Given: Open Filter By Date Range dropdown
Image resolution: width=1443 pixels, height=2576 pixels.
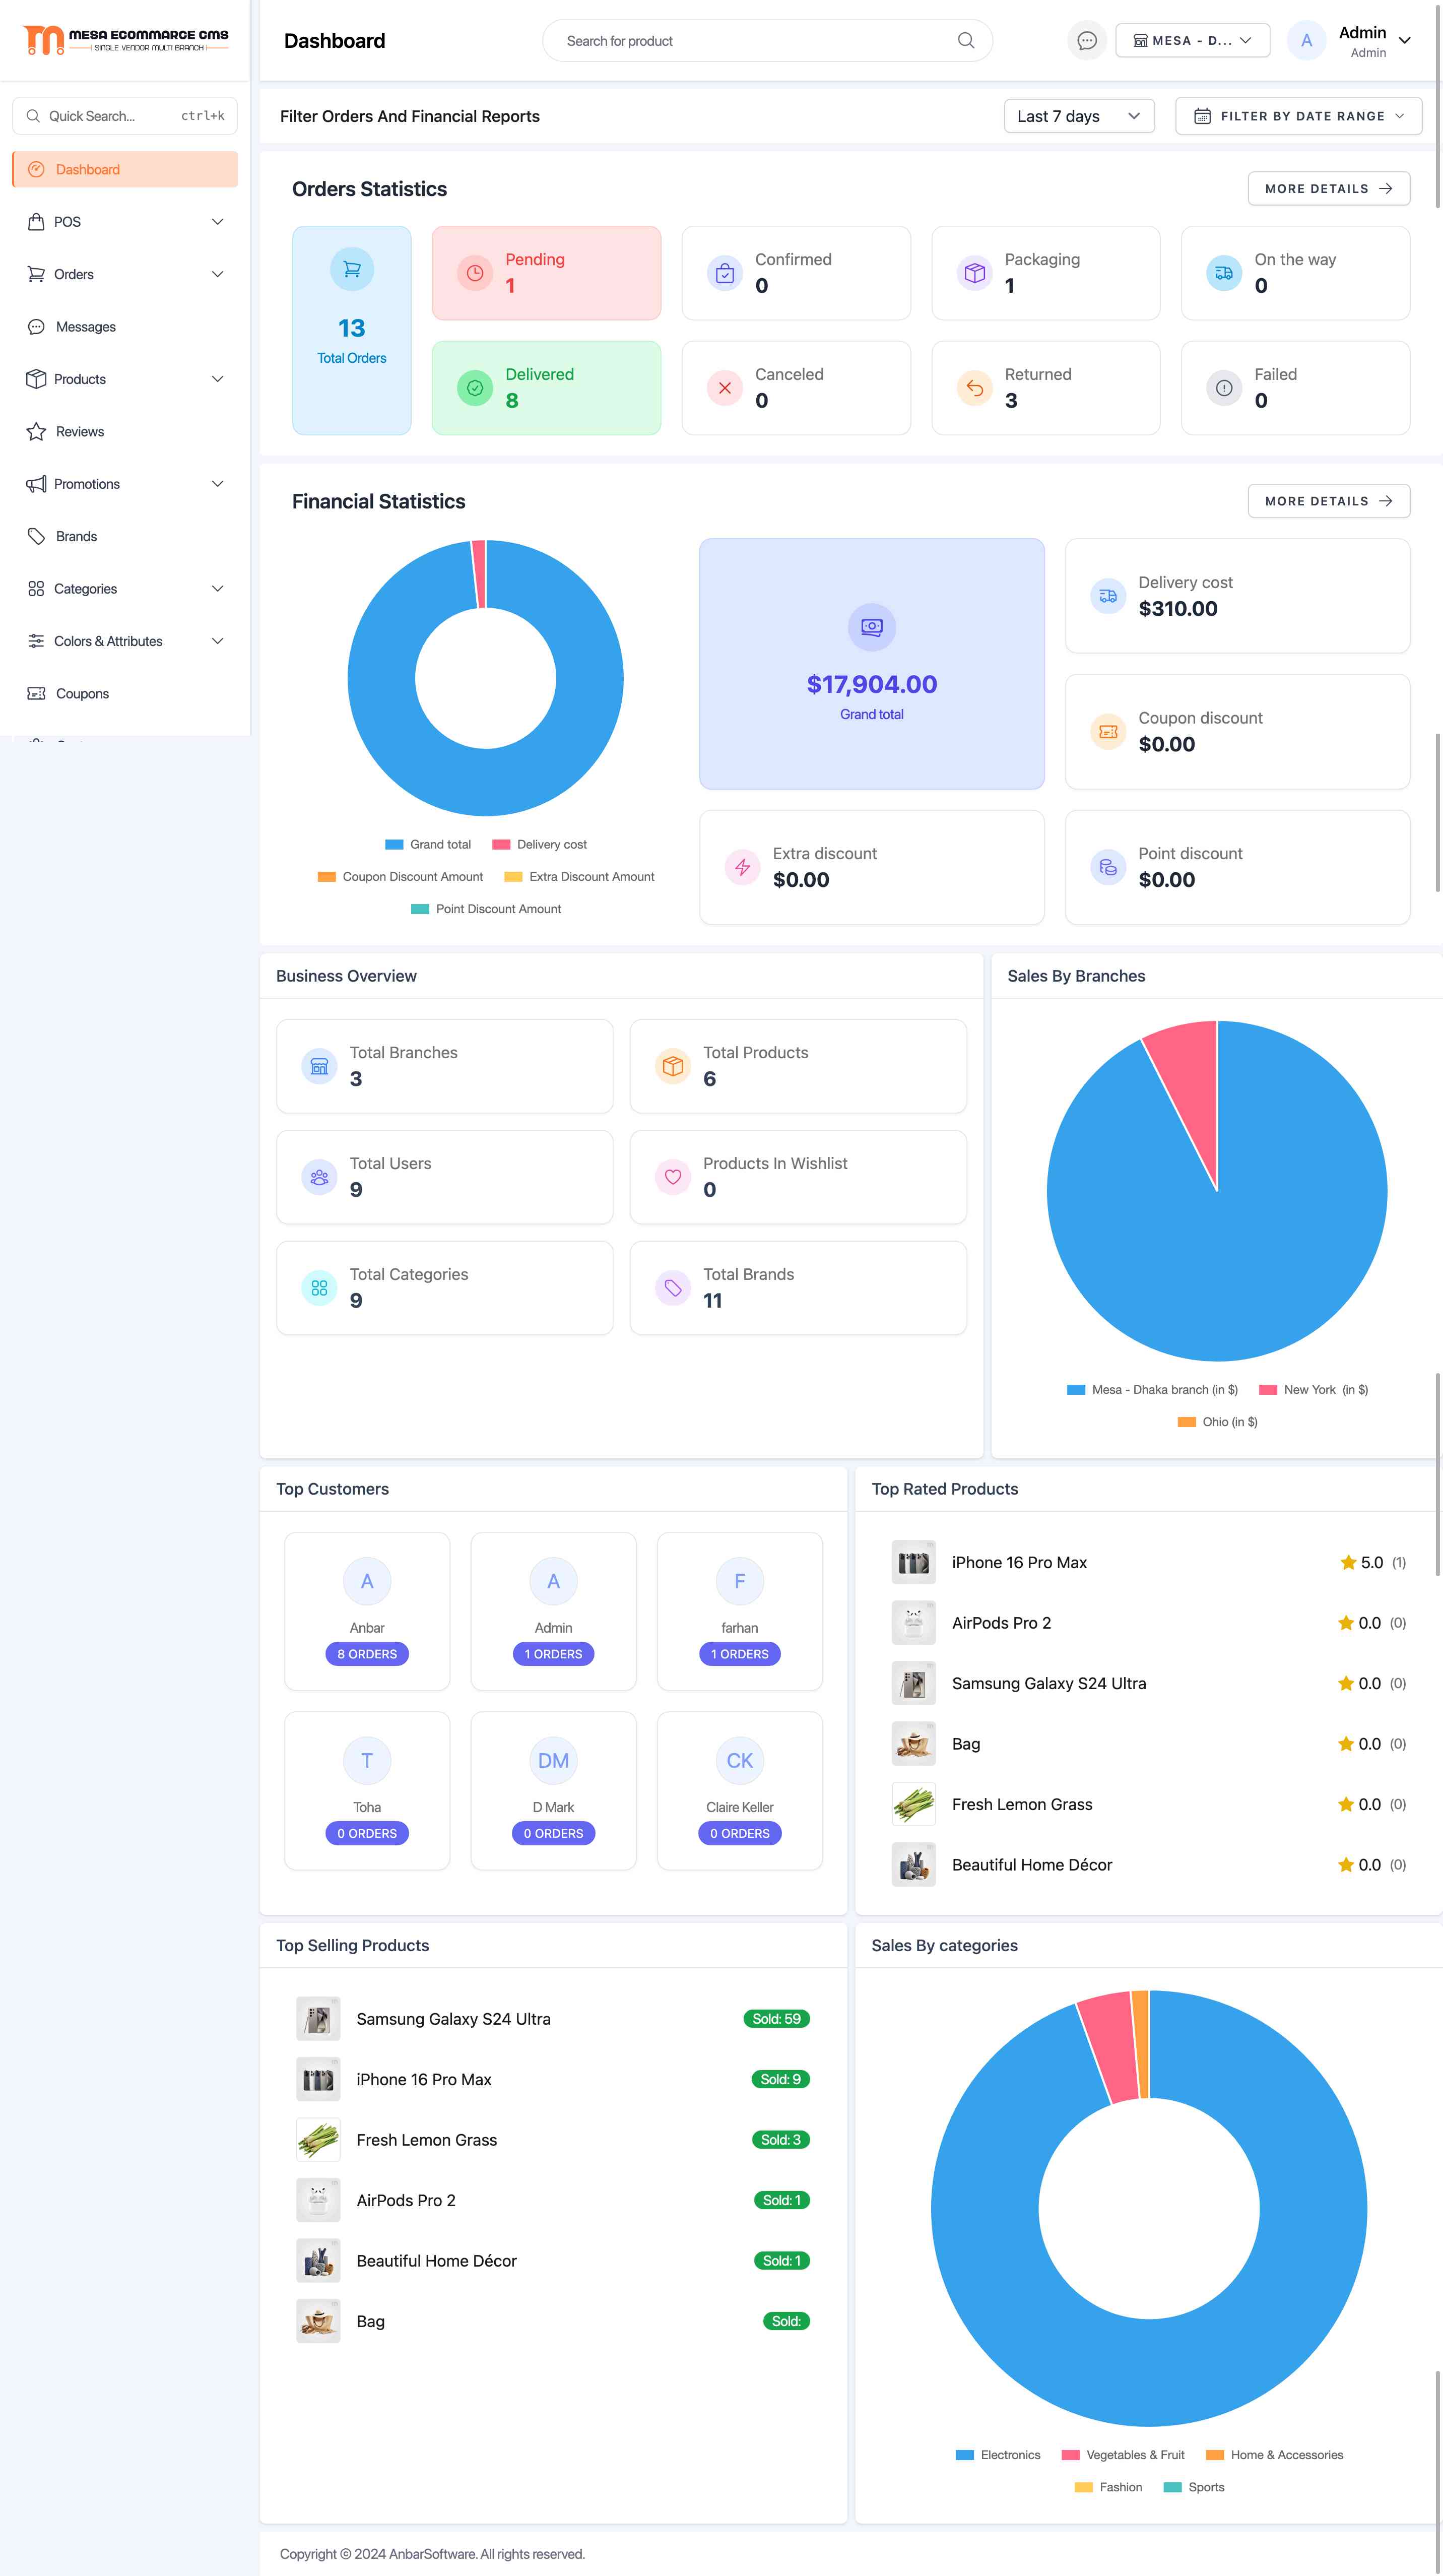Looking at the screenshot, I should pos(1298,116).
